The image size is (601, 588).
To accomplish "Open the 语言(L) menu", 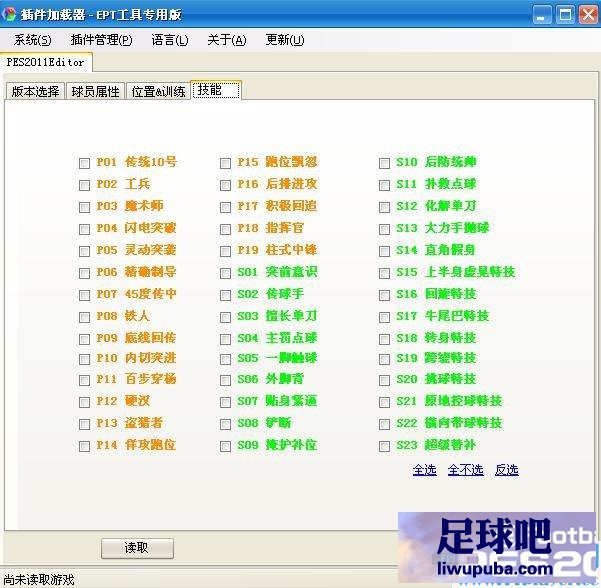I will click(x=170, y=40).
